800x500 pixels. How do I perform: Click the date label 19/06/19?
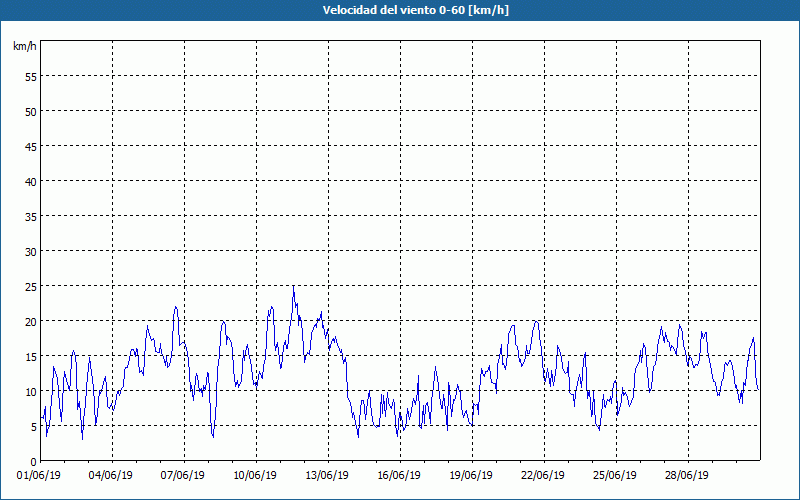pyautogui.click(x=471, y=476)
